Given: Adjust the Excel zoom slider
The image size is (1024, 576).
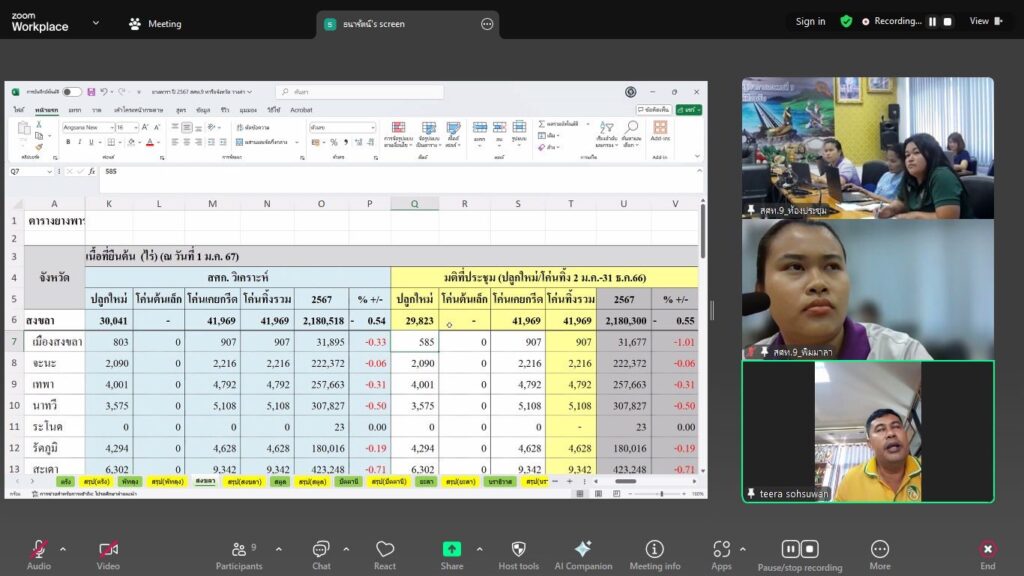Looking at the screenshot, I should [x=661, y=493].
